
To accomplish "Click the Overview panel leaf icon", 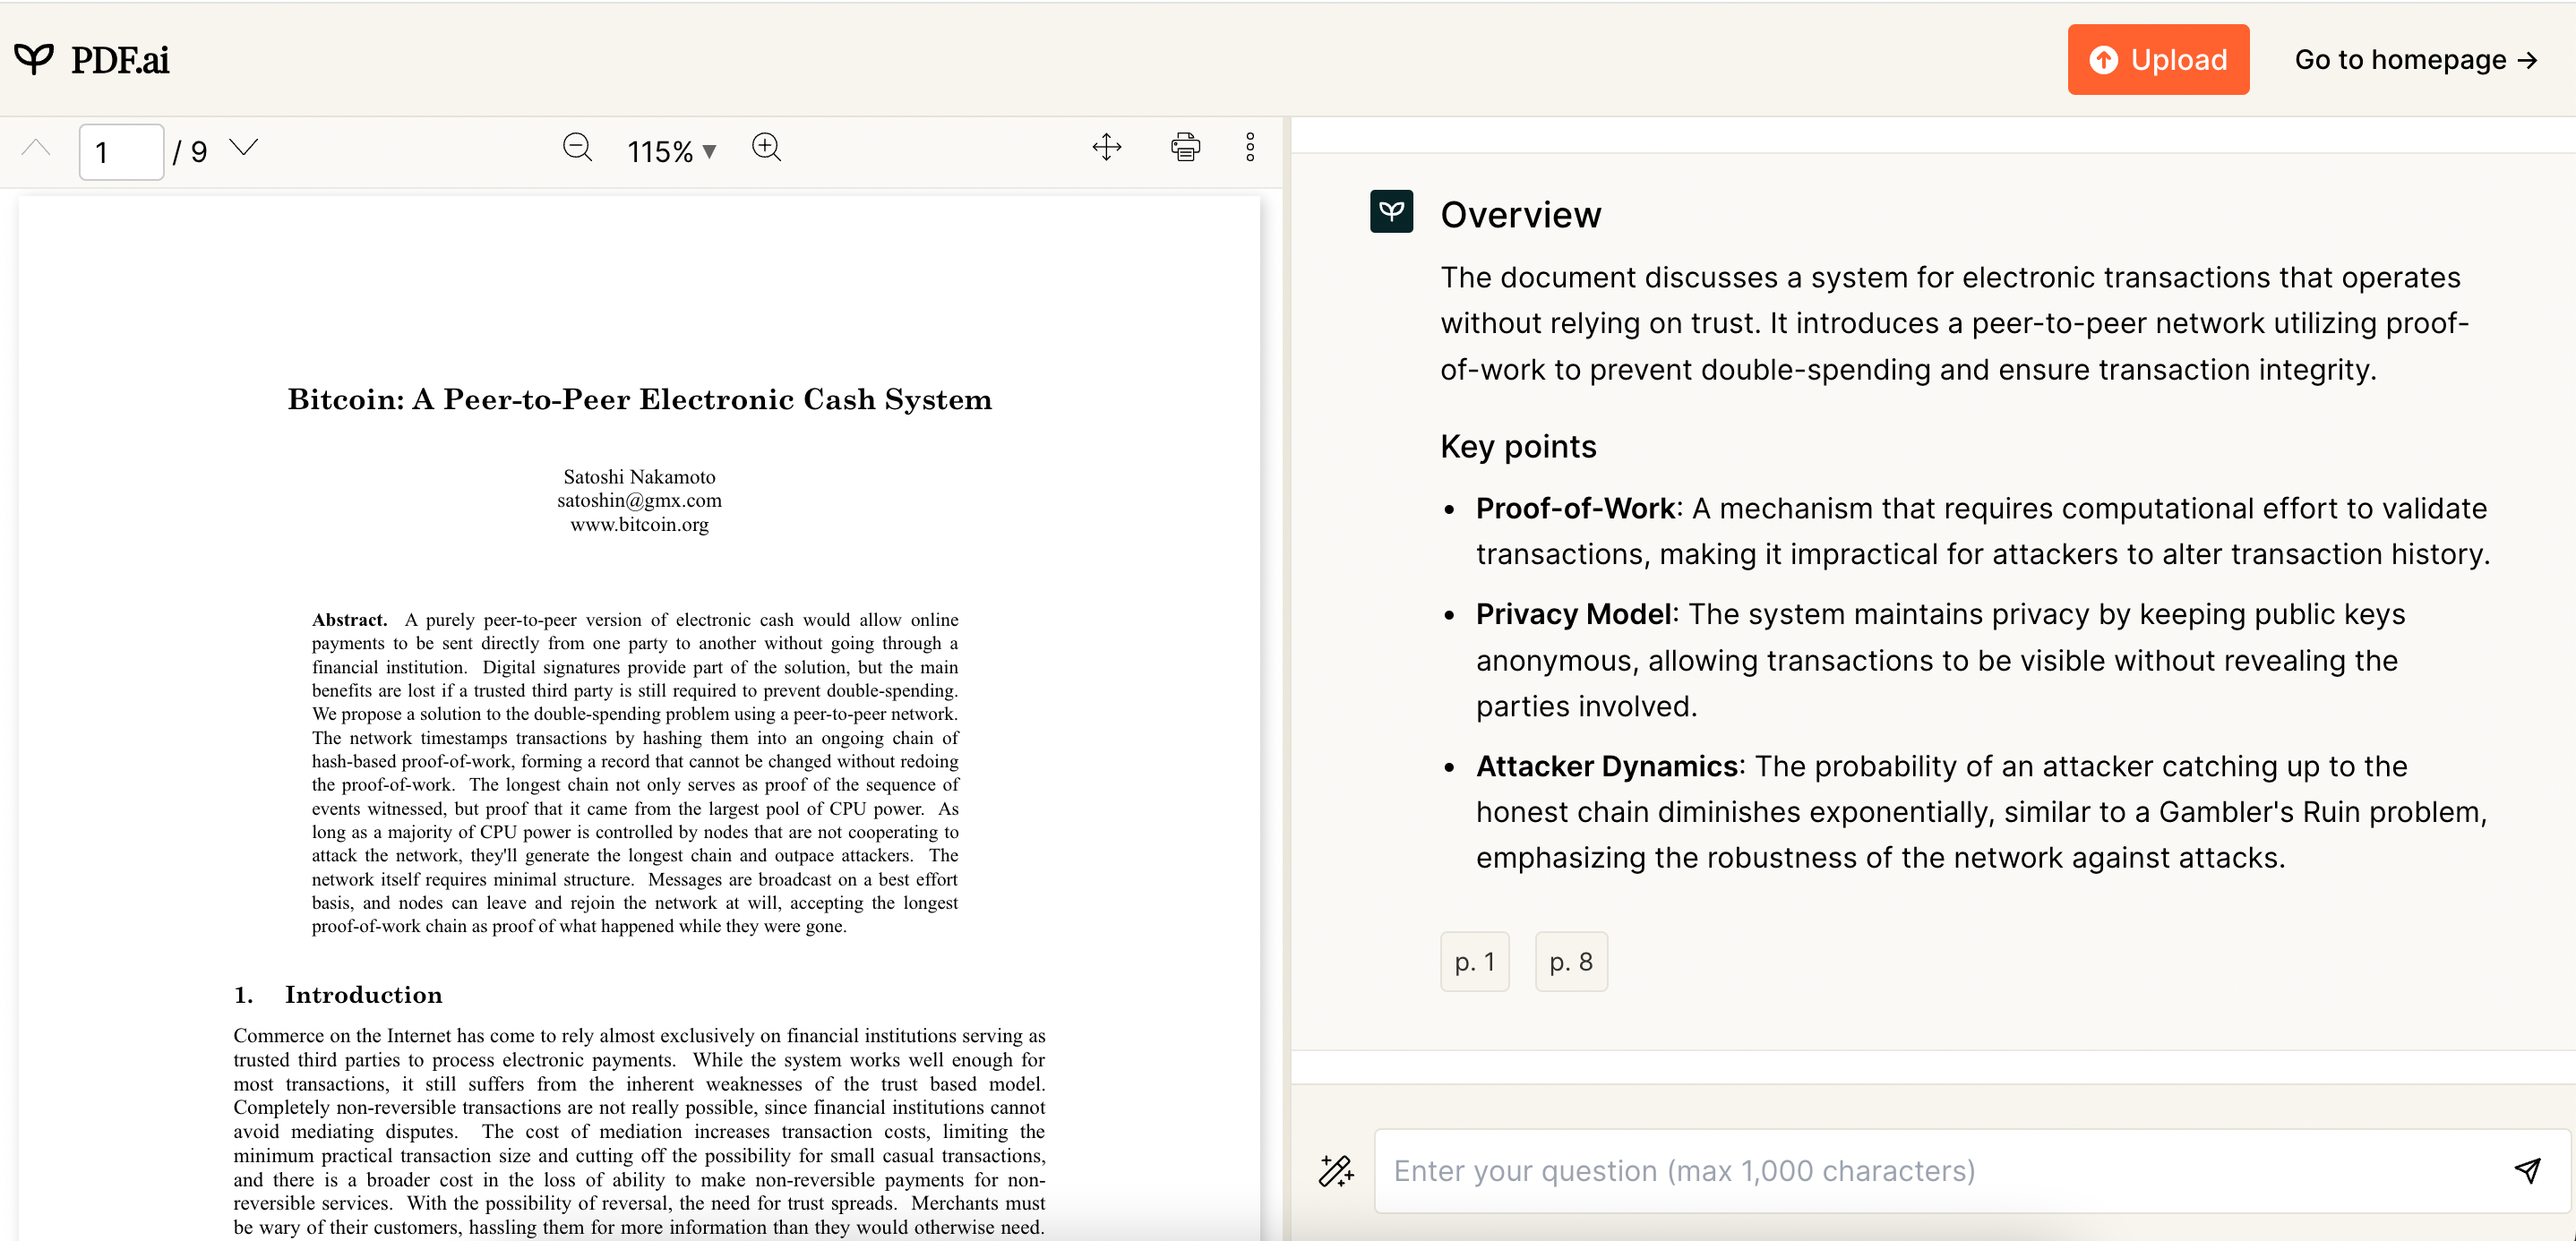I will tap(1391, 211).
